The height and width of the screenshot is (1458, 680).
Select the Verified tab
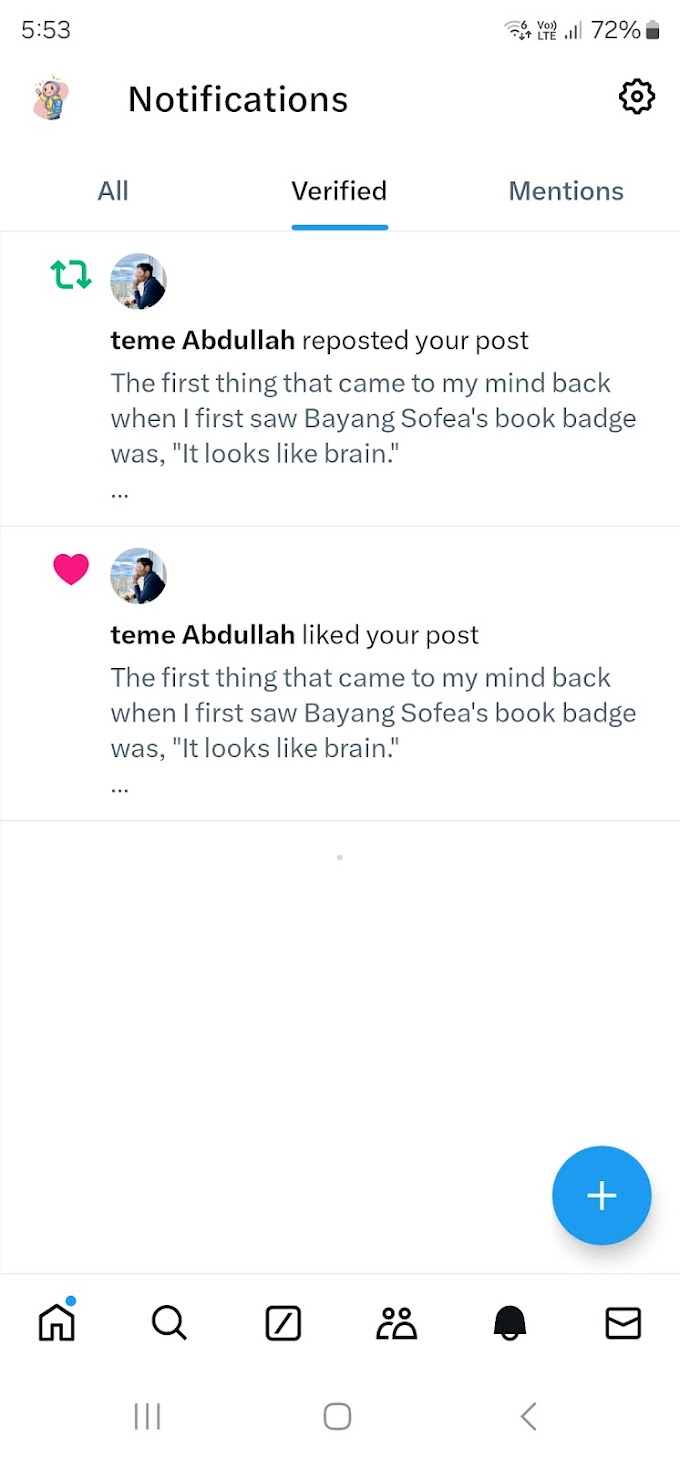coord(339,191)
